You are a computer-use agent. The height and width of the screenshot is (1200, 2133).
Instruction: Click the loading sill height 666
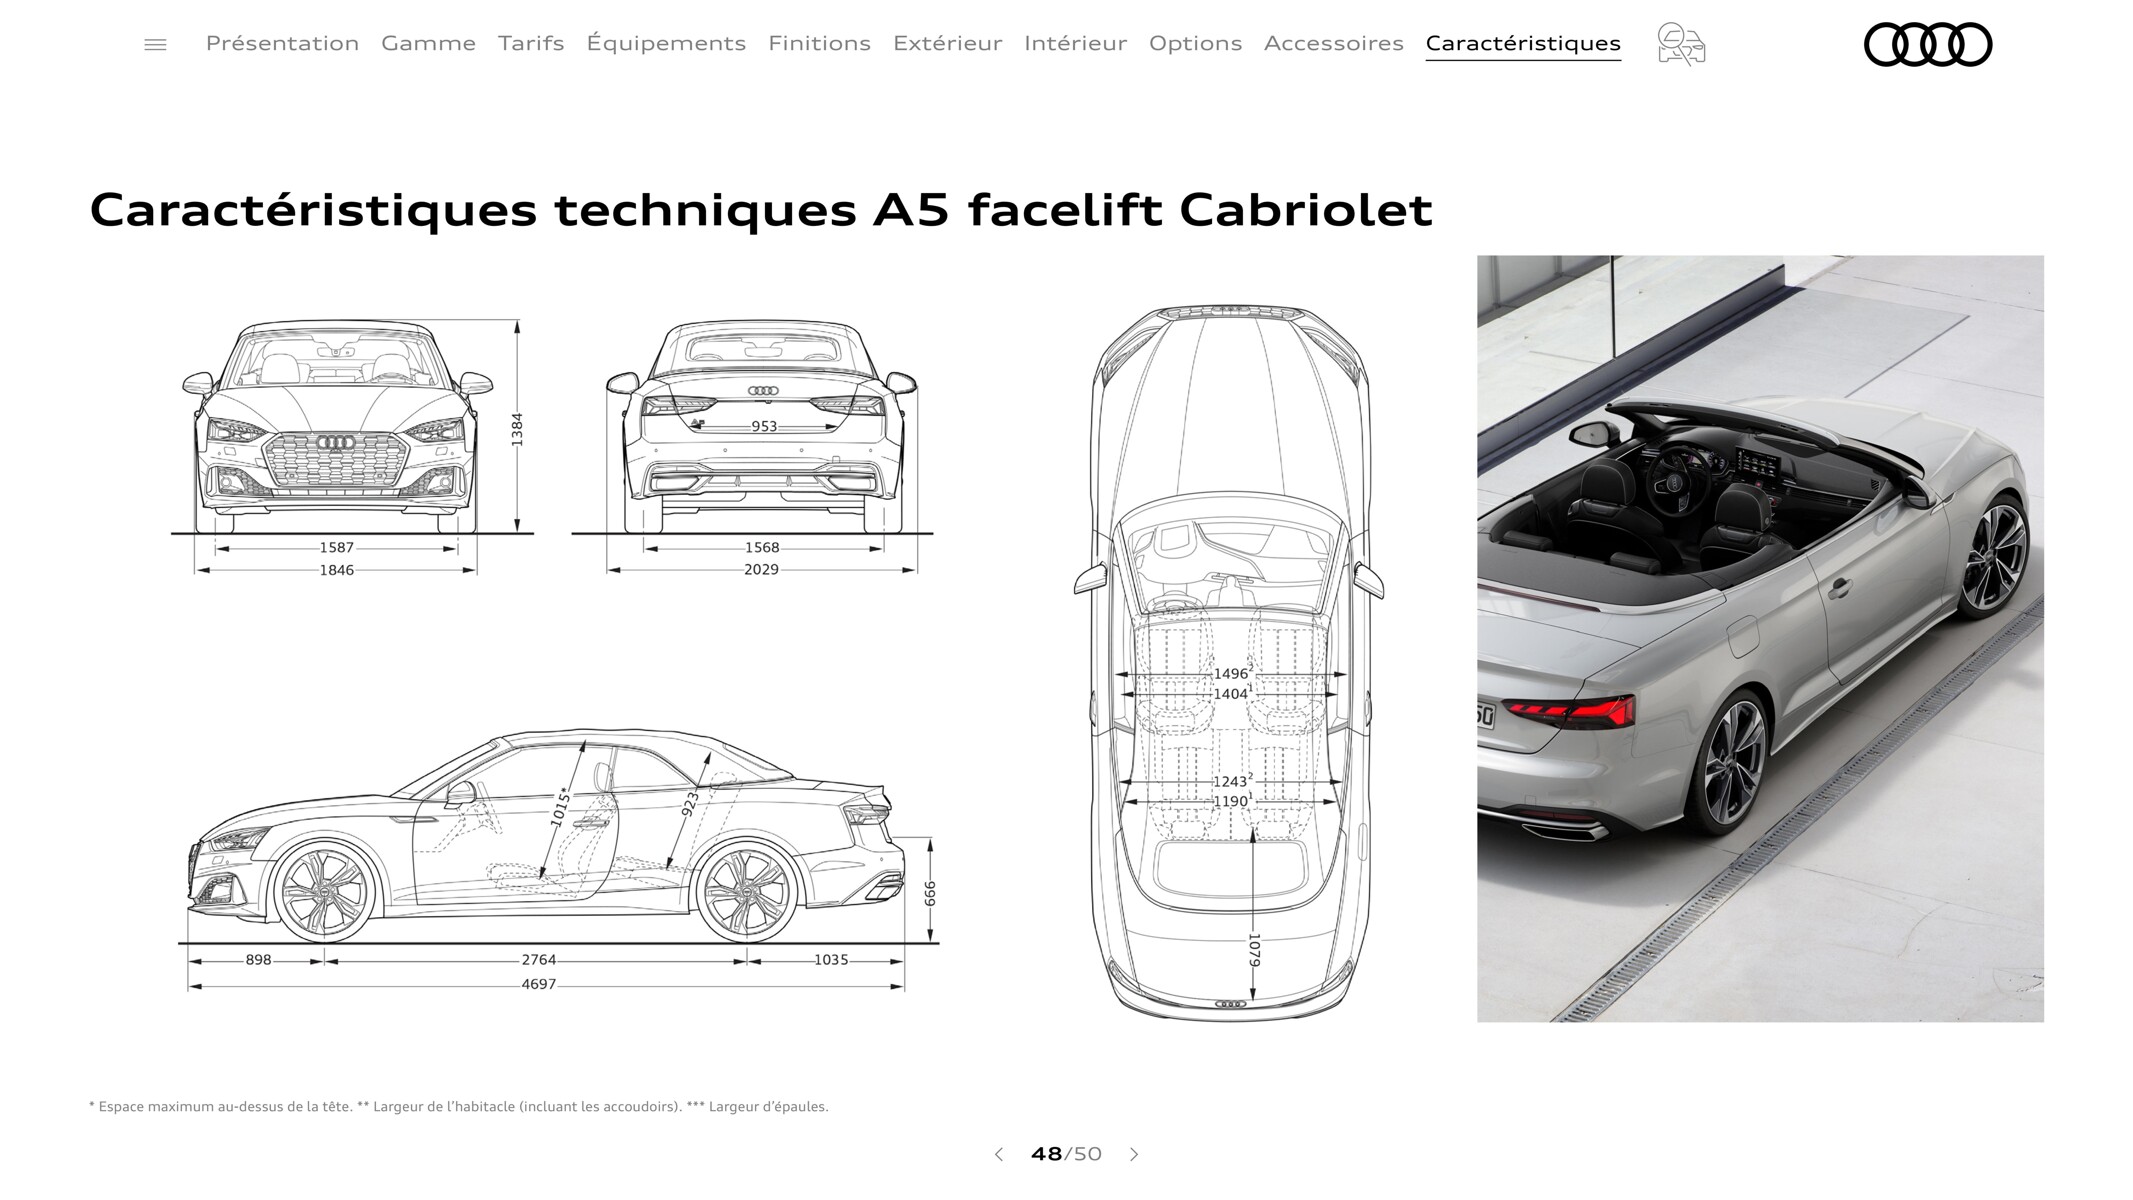pyautogui.click(x=930, y=893)
